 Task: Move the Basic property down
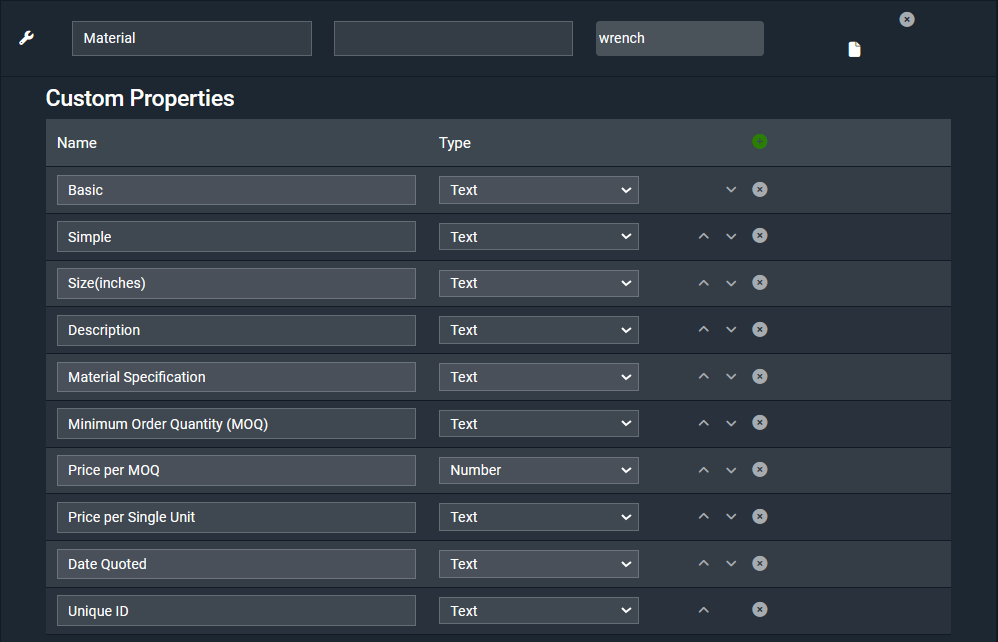[731, 190]
